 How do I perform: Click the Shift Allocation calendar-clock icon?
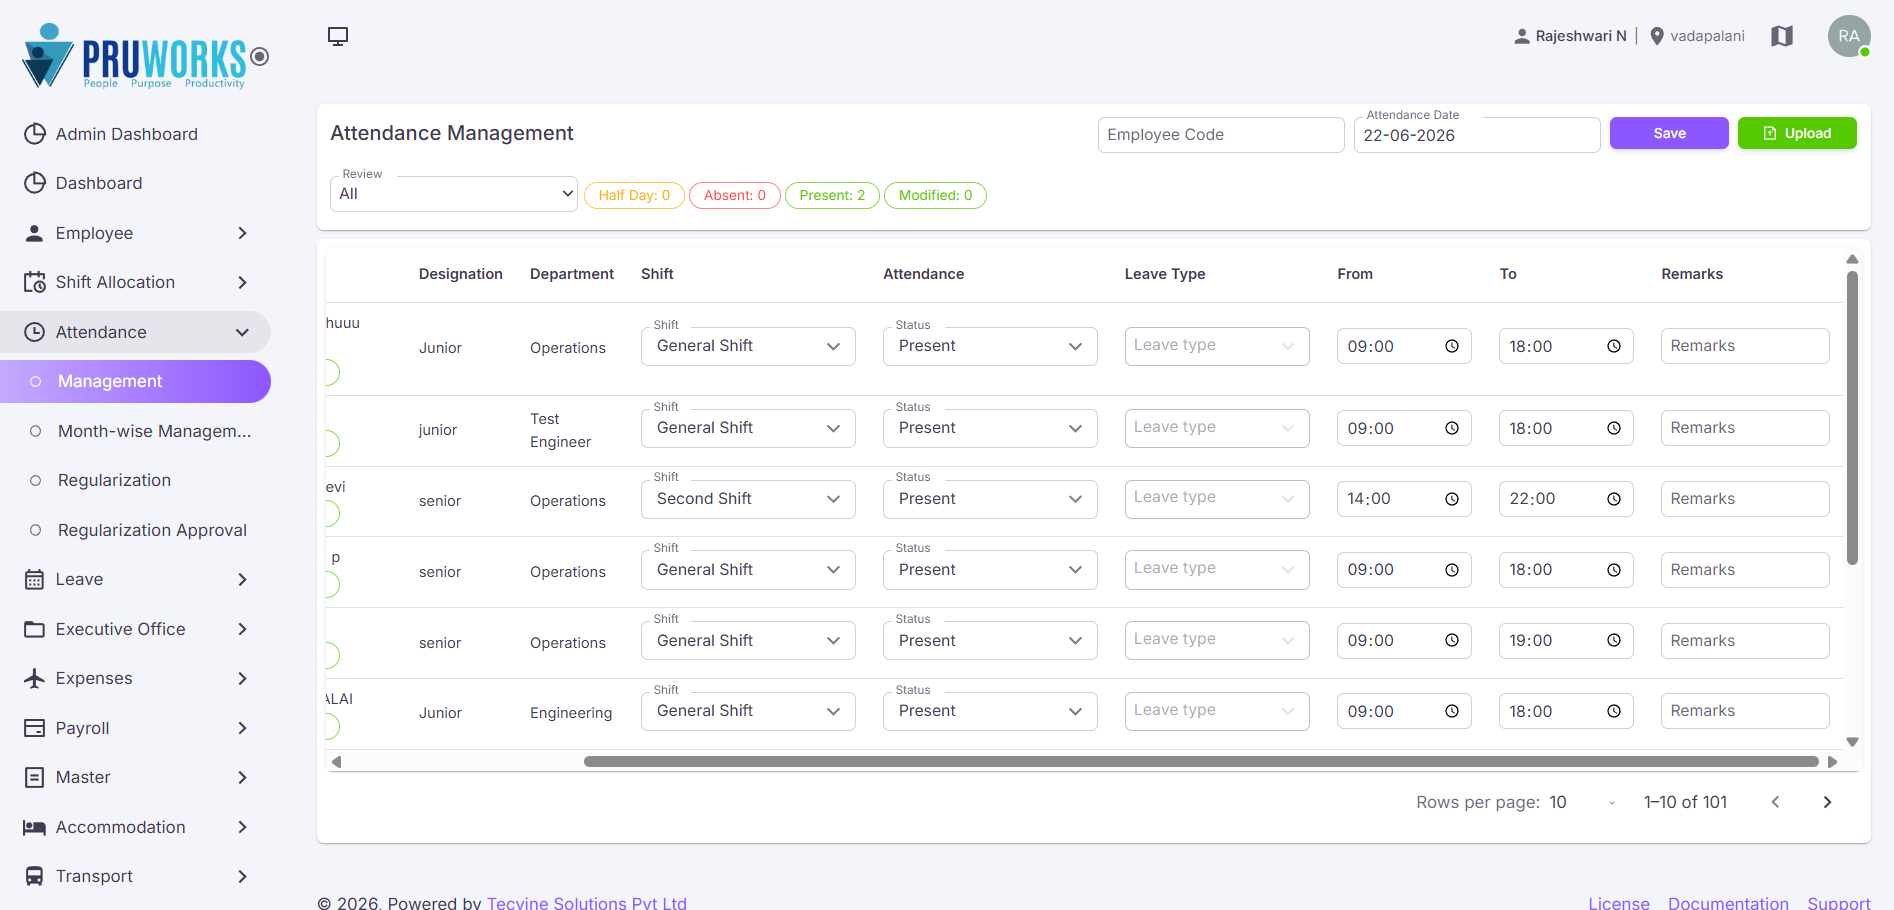tap(34, 282)
